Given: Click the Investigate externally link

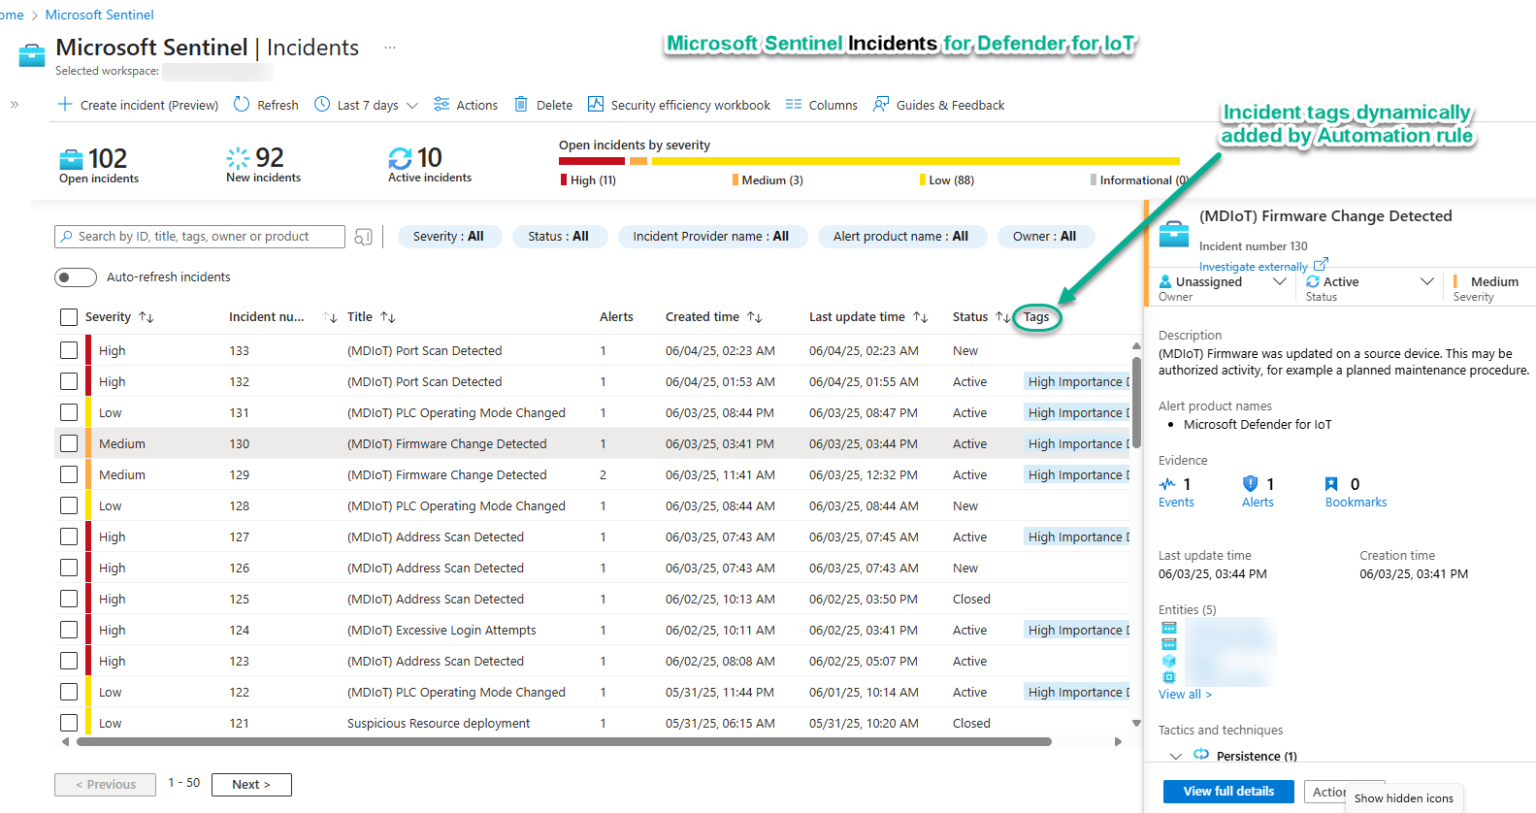Looking at the screenshot, I should (1257, 265).
